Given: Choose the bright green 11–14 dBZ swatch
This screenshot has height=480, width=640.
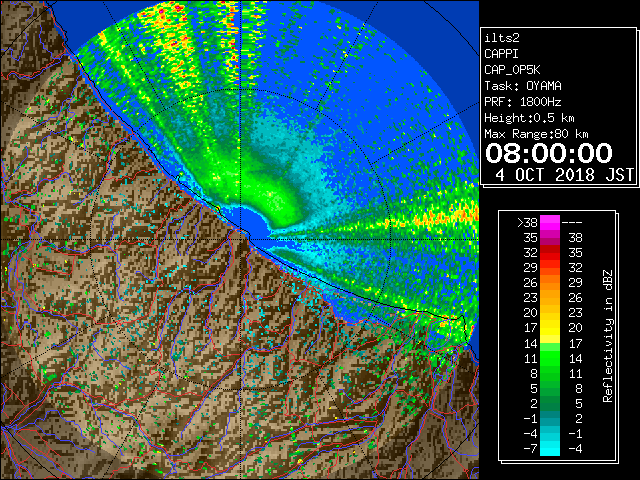Looking at the screenshot, I should pyautogui.click(x=550, y=358).
